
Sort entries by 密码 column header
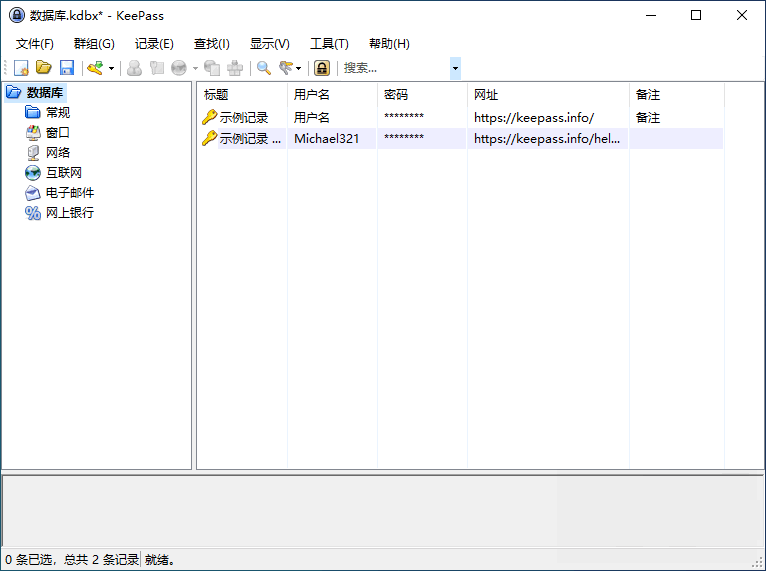point(423,95)
